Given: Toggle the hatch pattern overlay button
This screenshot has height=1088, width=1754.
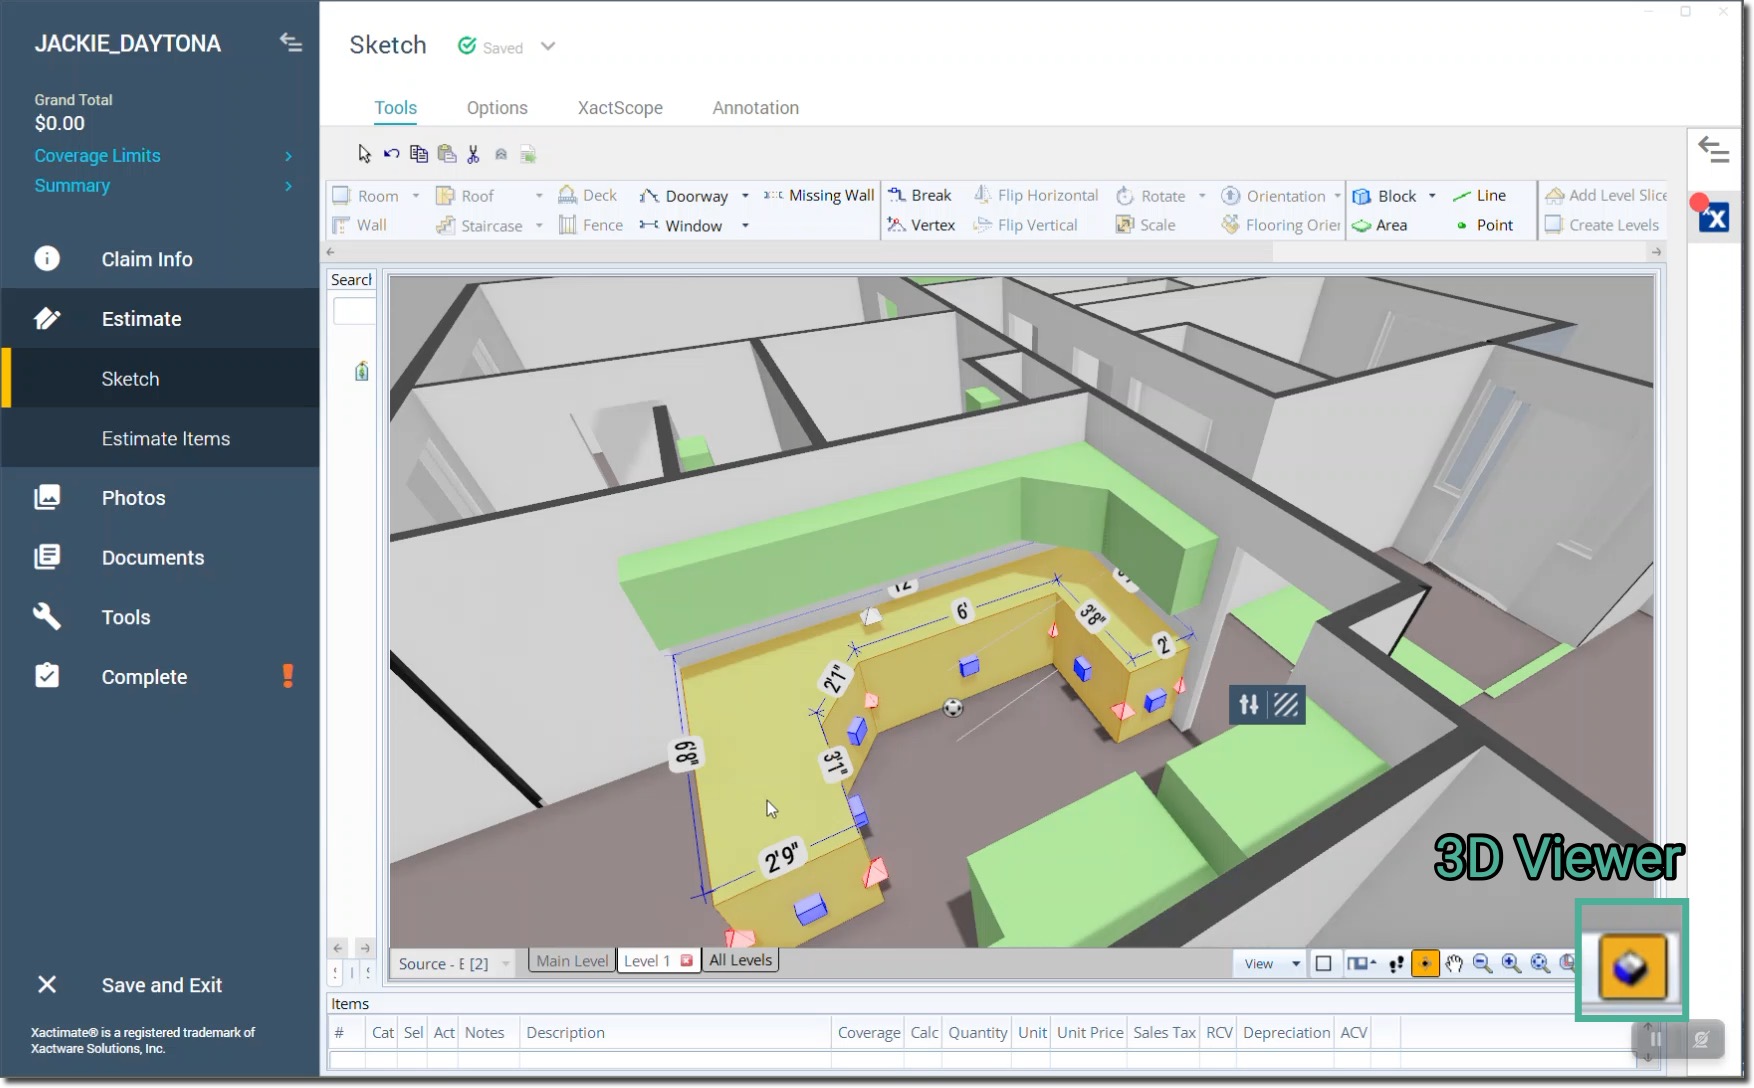Looking at the screenshot, I should (x=1286, y=705).
